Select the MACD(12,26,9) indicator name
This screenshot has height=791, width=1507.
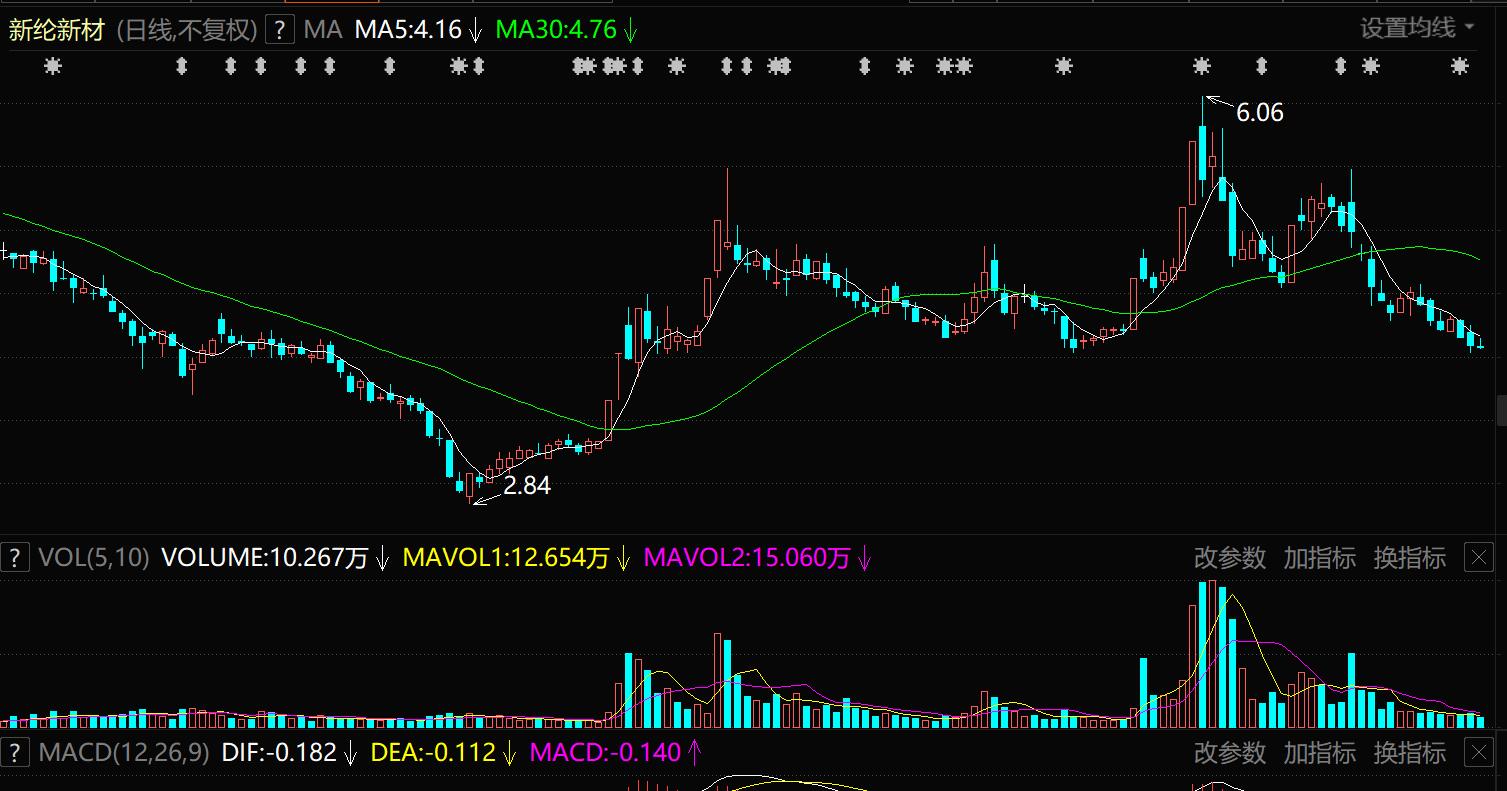pyautogui.click(x=124, y=752)
